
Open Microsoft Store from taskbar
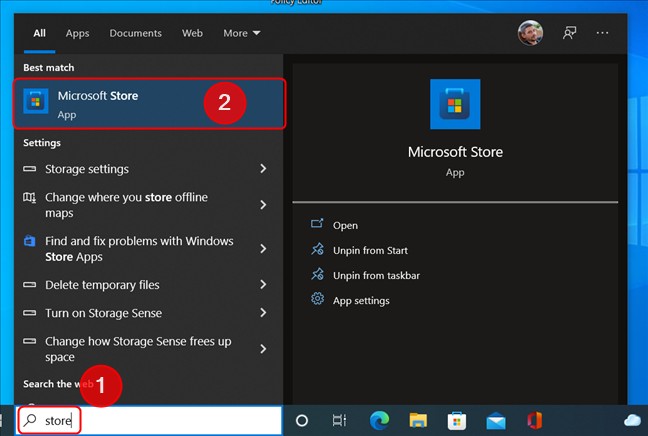(457, 421)
